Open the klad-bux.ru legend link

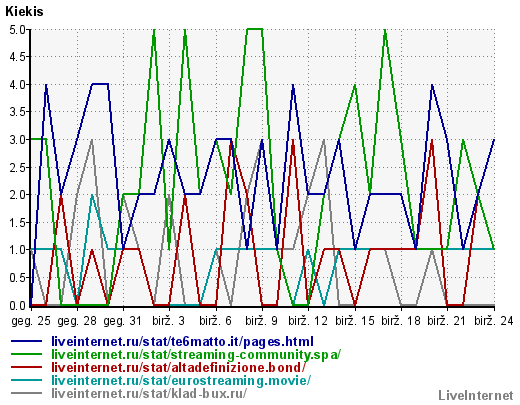[149, 393]
